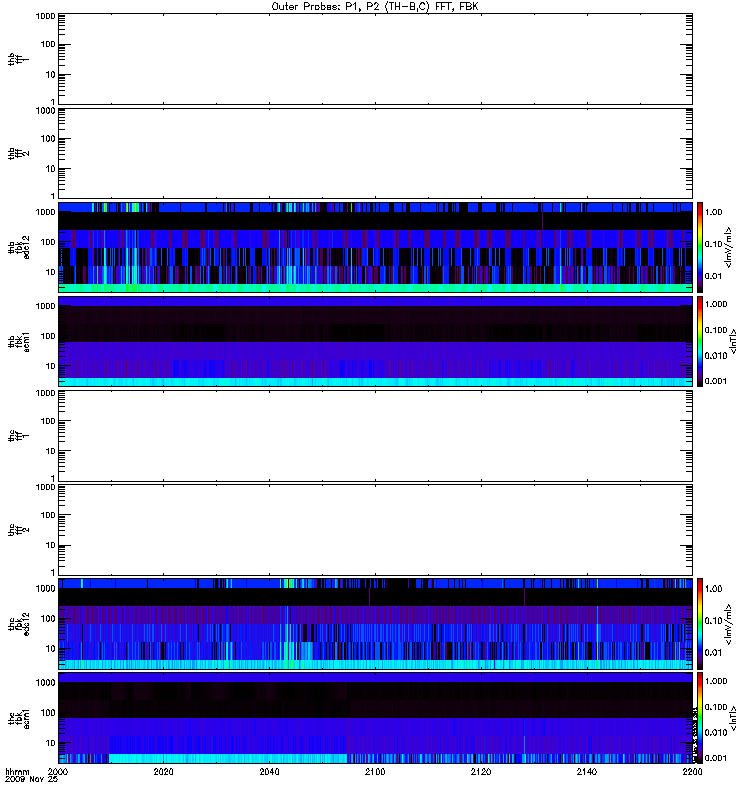This screenshot has width=750, height=800.
Task: Select the thc fbk edc12 spectrogram panel
Action: tap(376, 624)
